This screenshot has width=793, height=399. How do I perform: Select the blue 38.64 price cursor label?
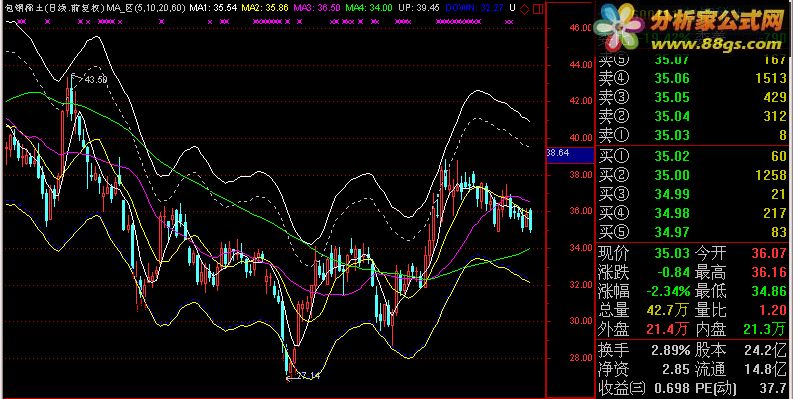[x=570, y=153]
